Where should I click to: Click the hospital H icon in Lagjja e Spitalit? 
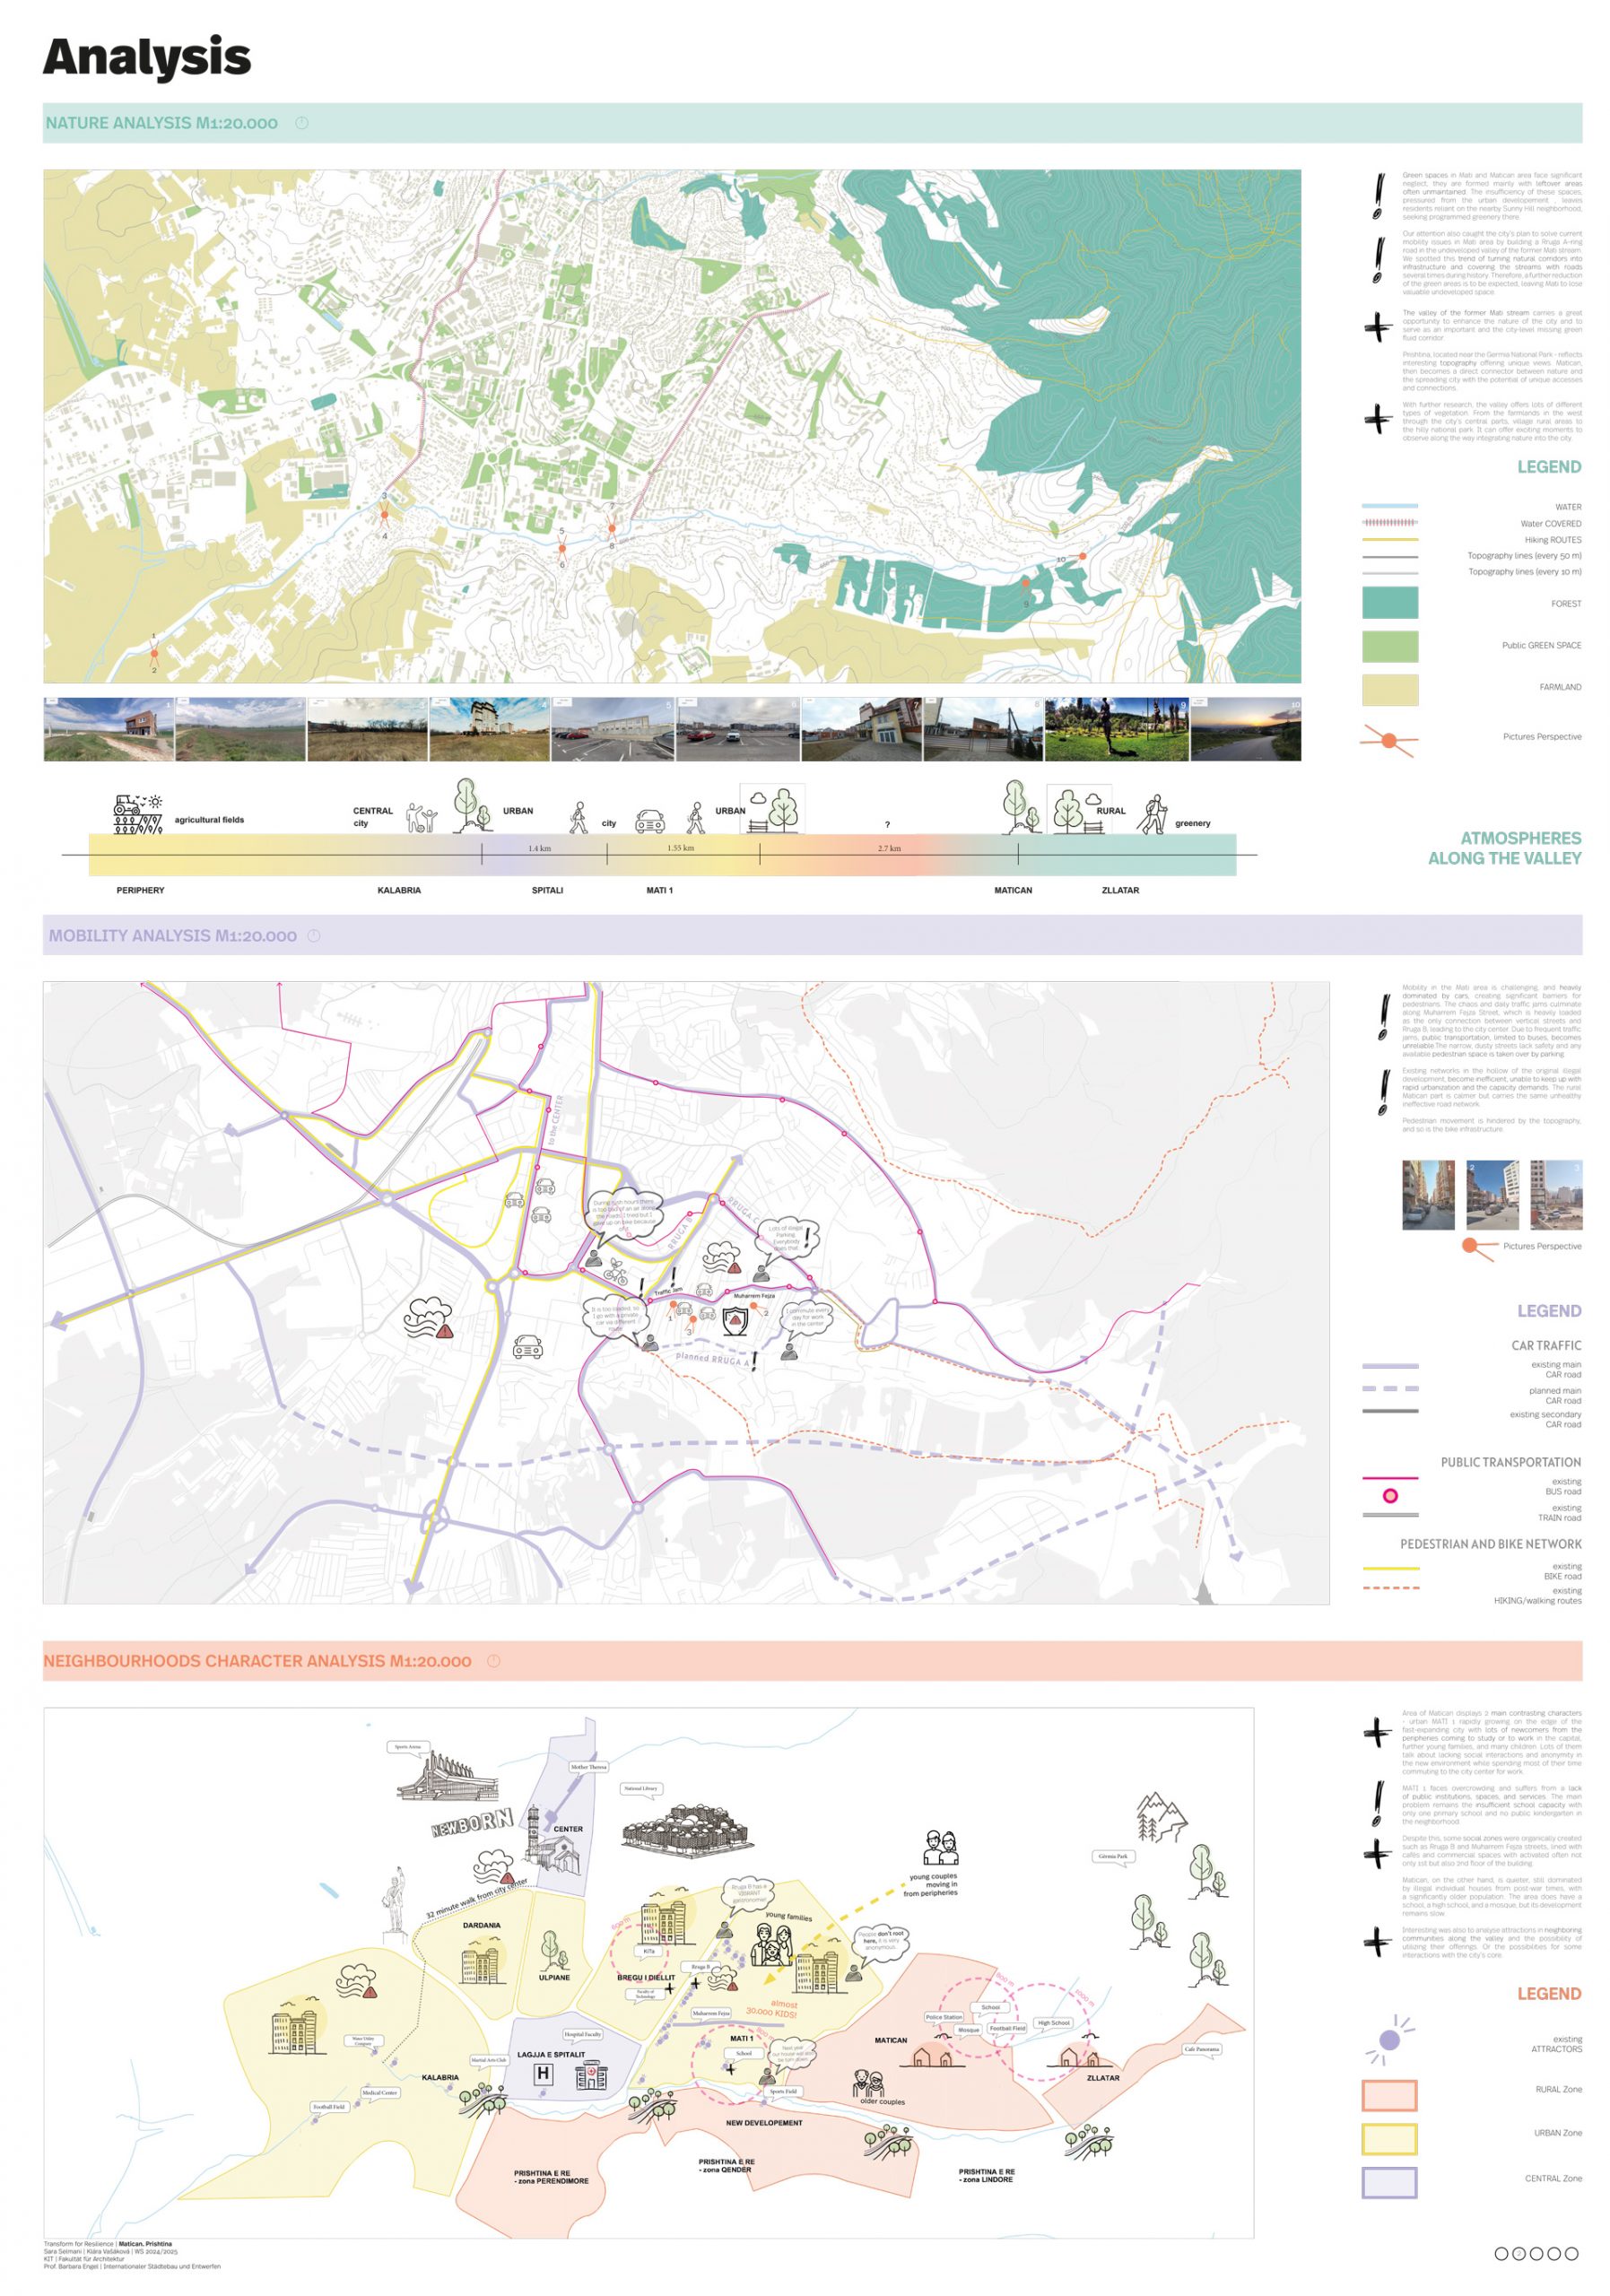point(542,2074)
